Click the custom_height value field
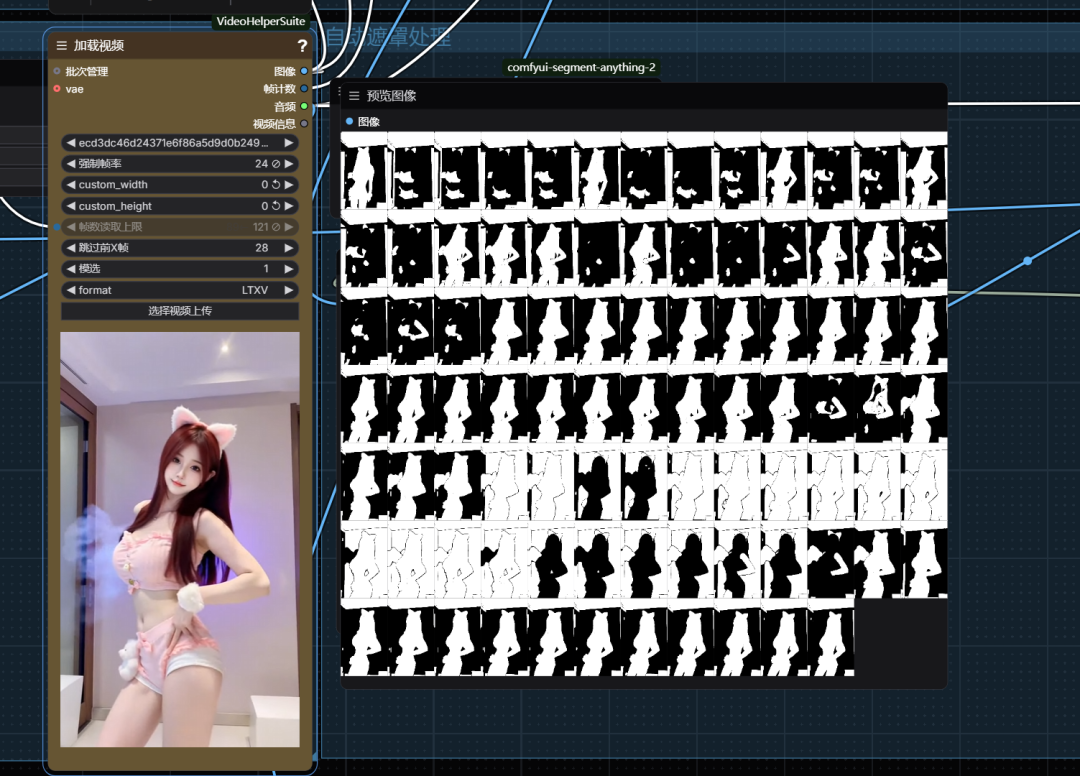1080x776 pixels. click(180, 206)
